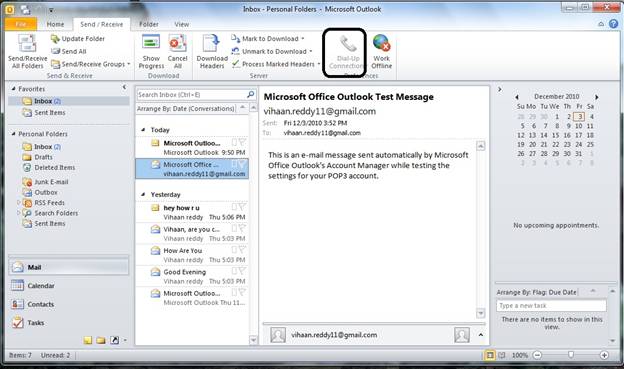Toggle Work Offline mode
624x369 pixels.
(x=382, y=52)
